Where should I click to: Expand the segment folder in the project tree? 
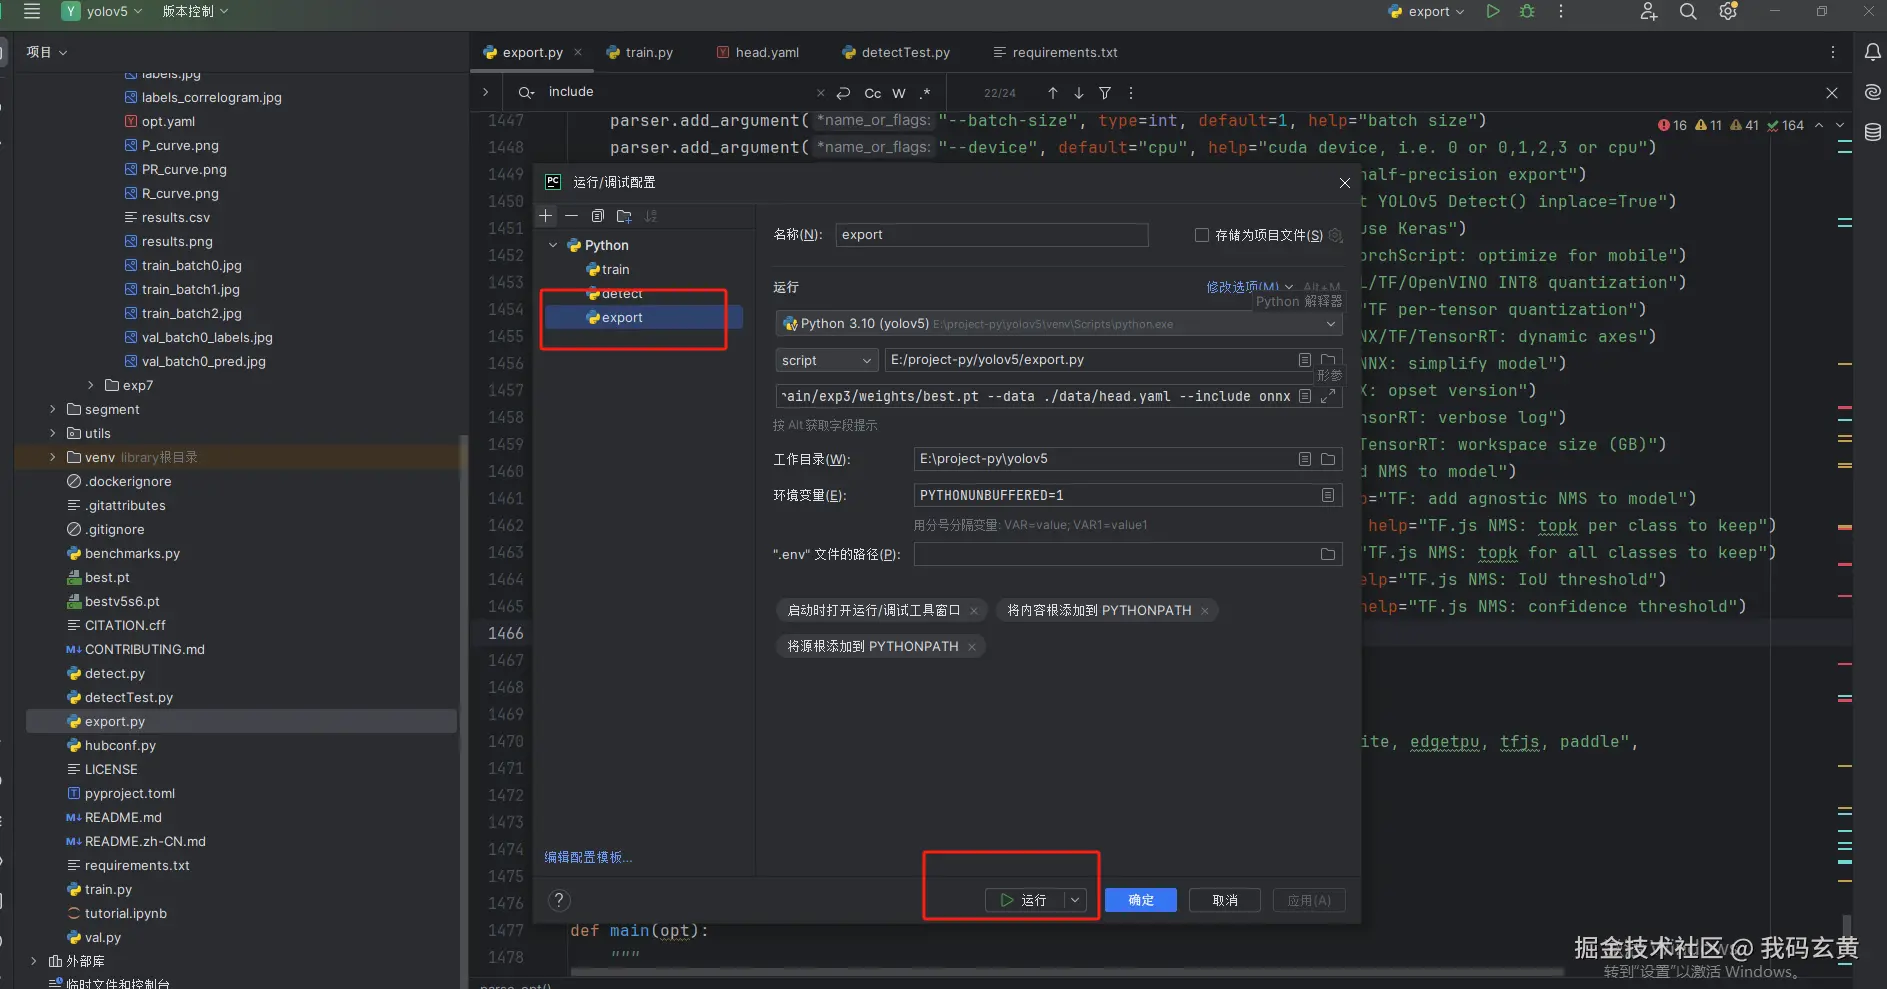pyautogui.click(x=53, y=409)
